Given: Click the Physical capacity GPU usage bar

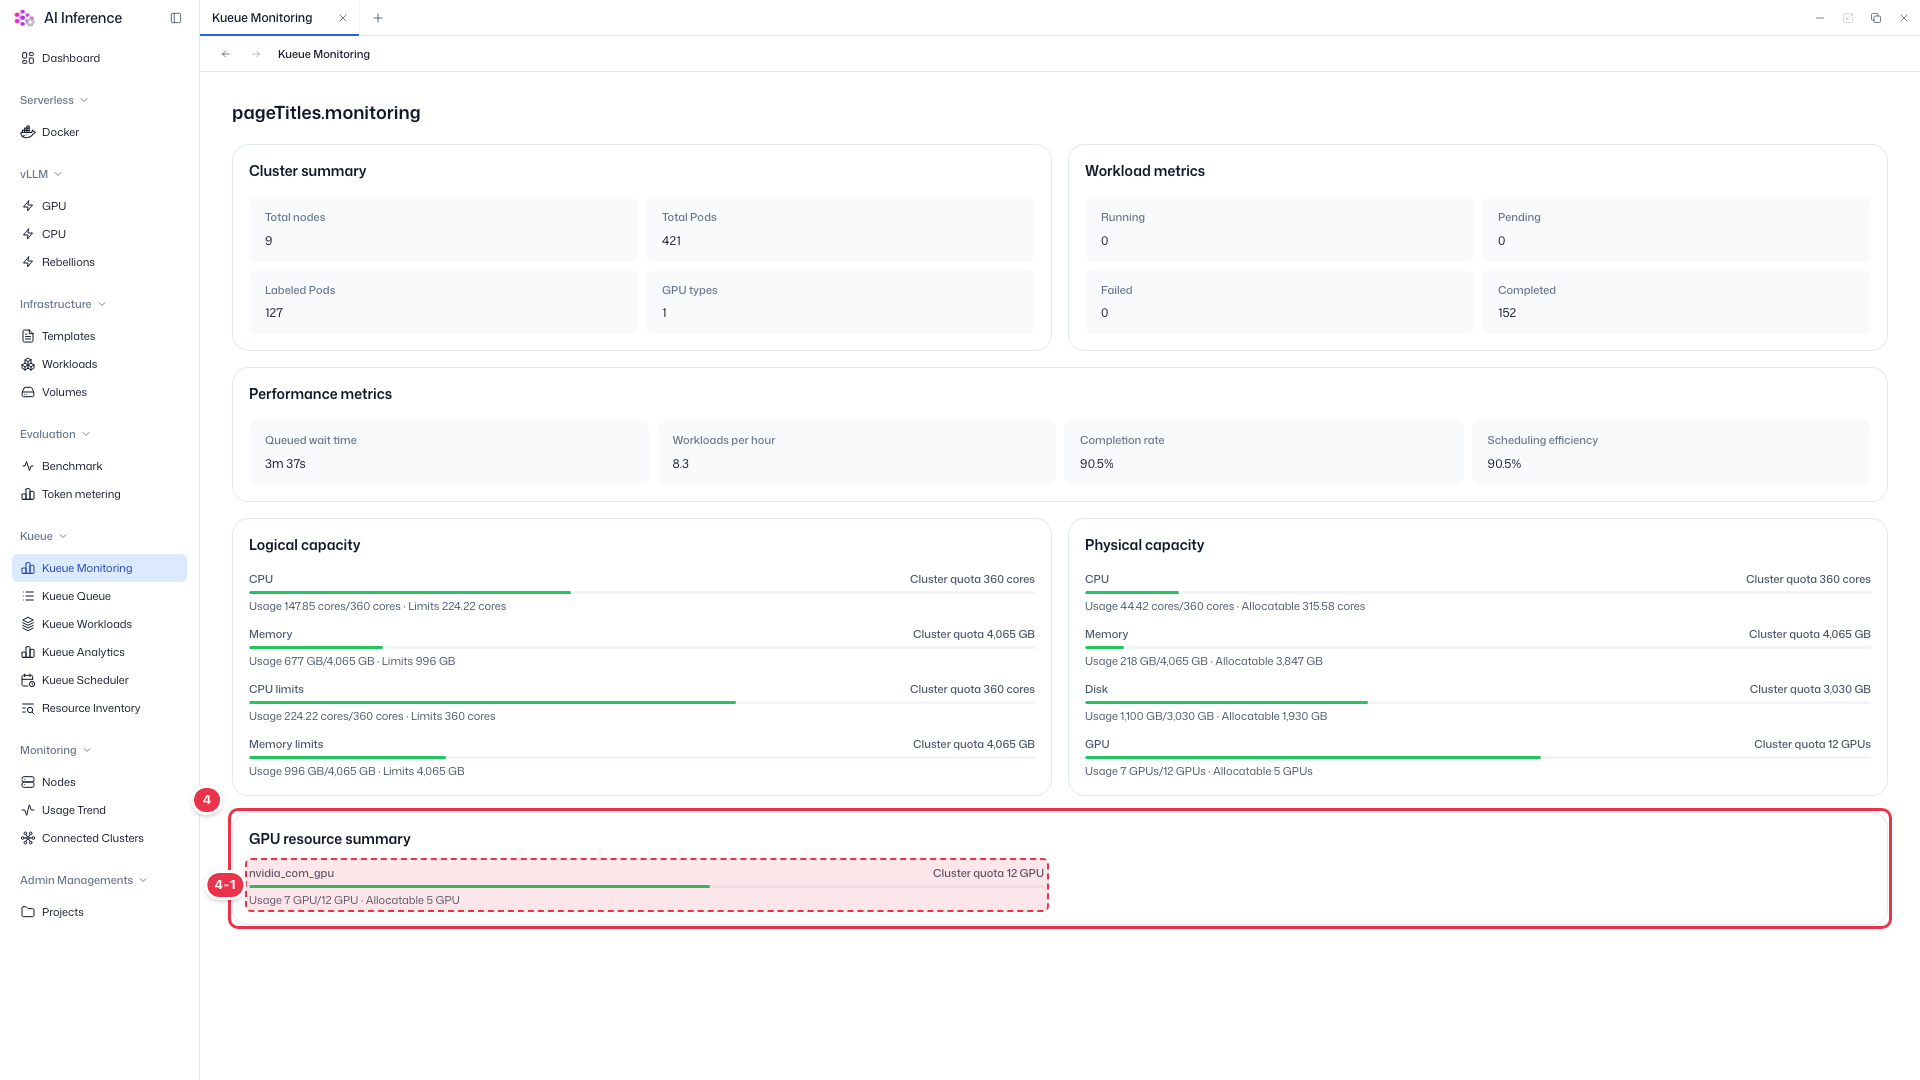Looking at the screenshot, I should [1478, 758].
